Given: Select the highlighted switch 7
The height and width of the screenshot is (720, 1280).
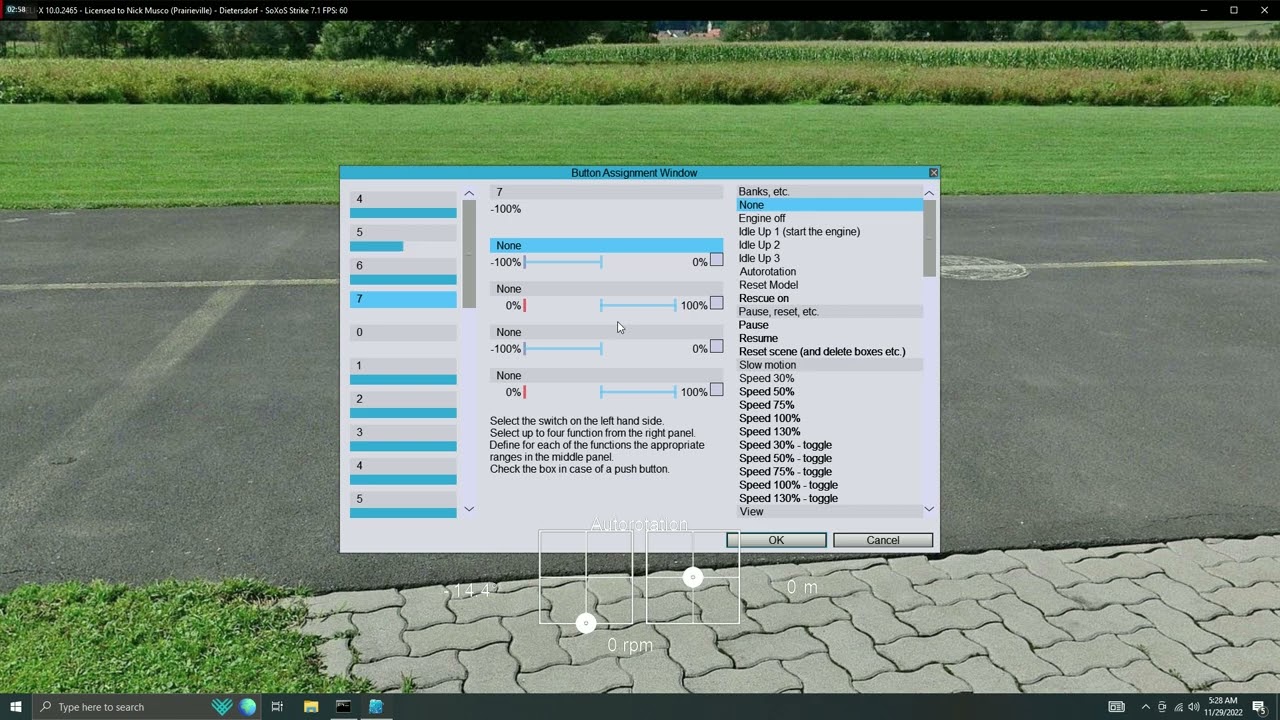Looking at the screenshot, I should (x=403, y=299).
